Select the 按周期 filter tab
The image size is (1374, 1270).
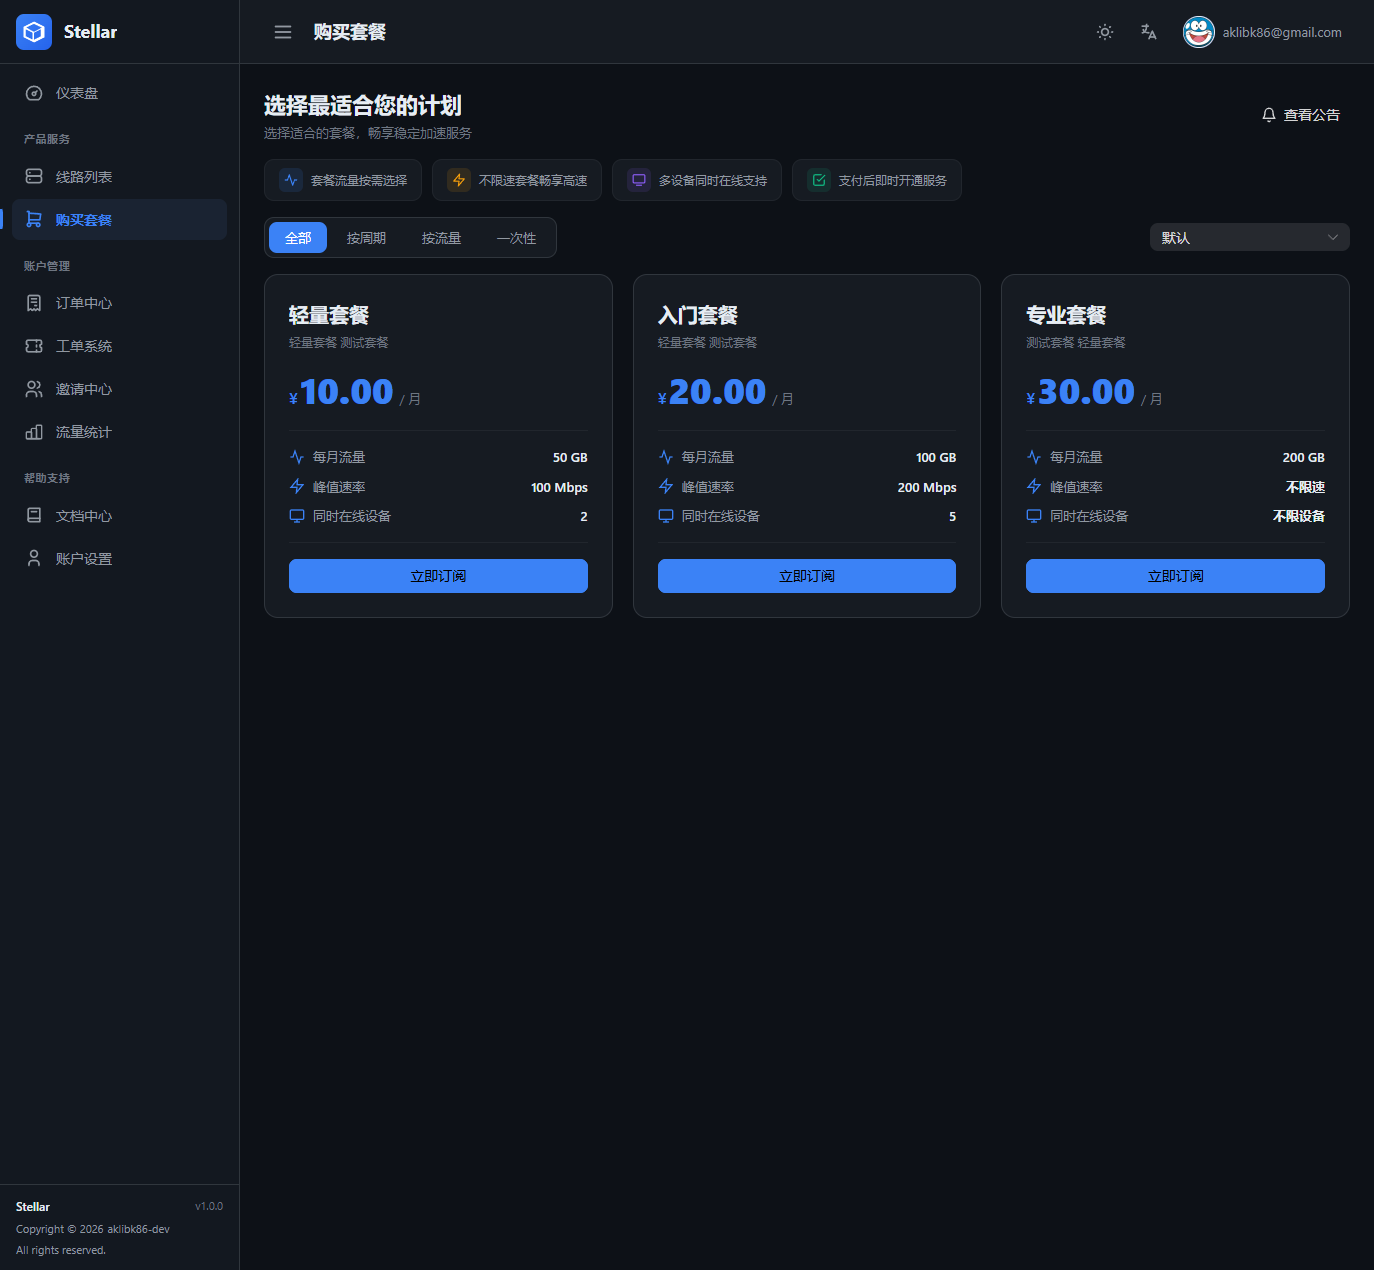[366, 238]
